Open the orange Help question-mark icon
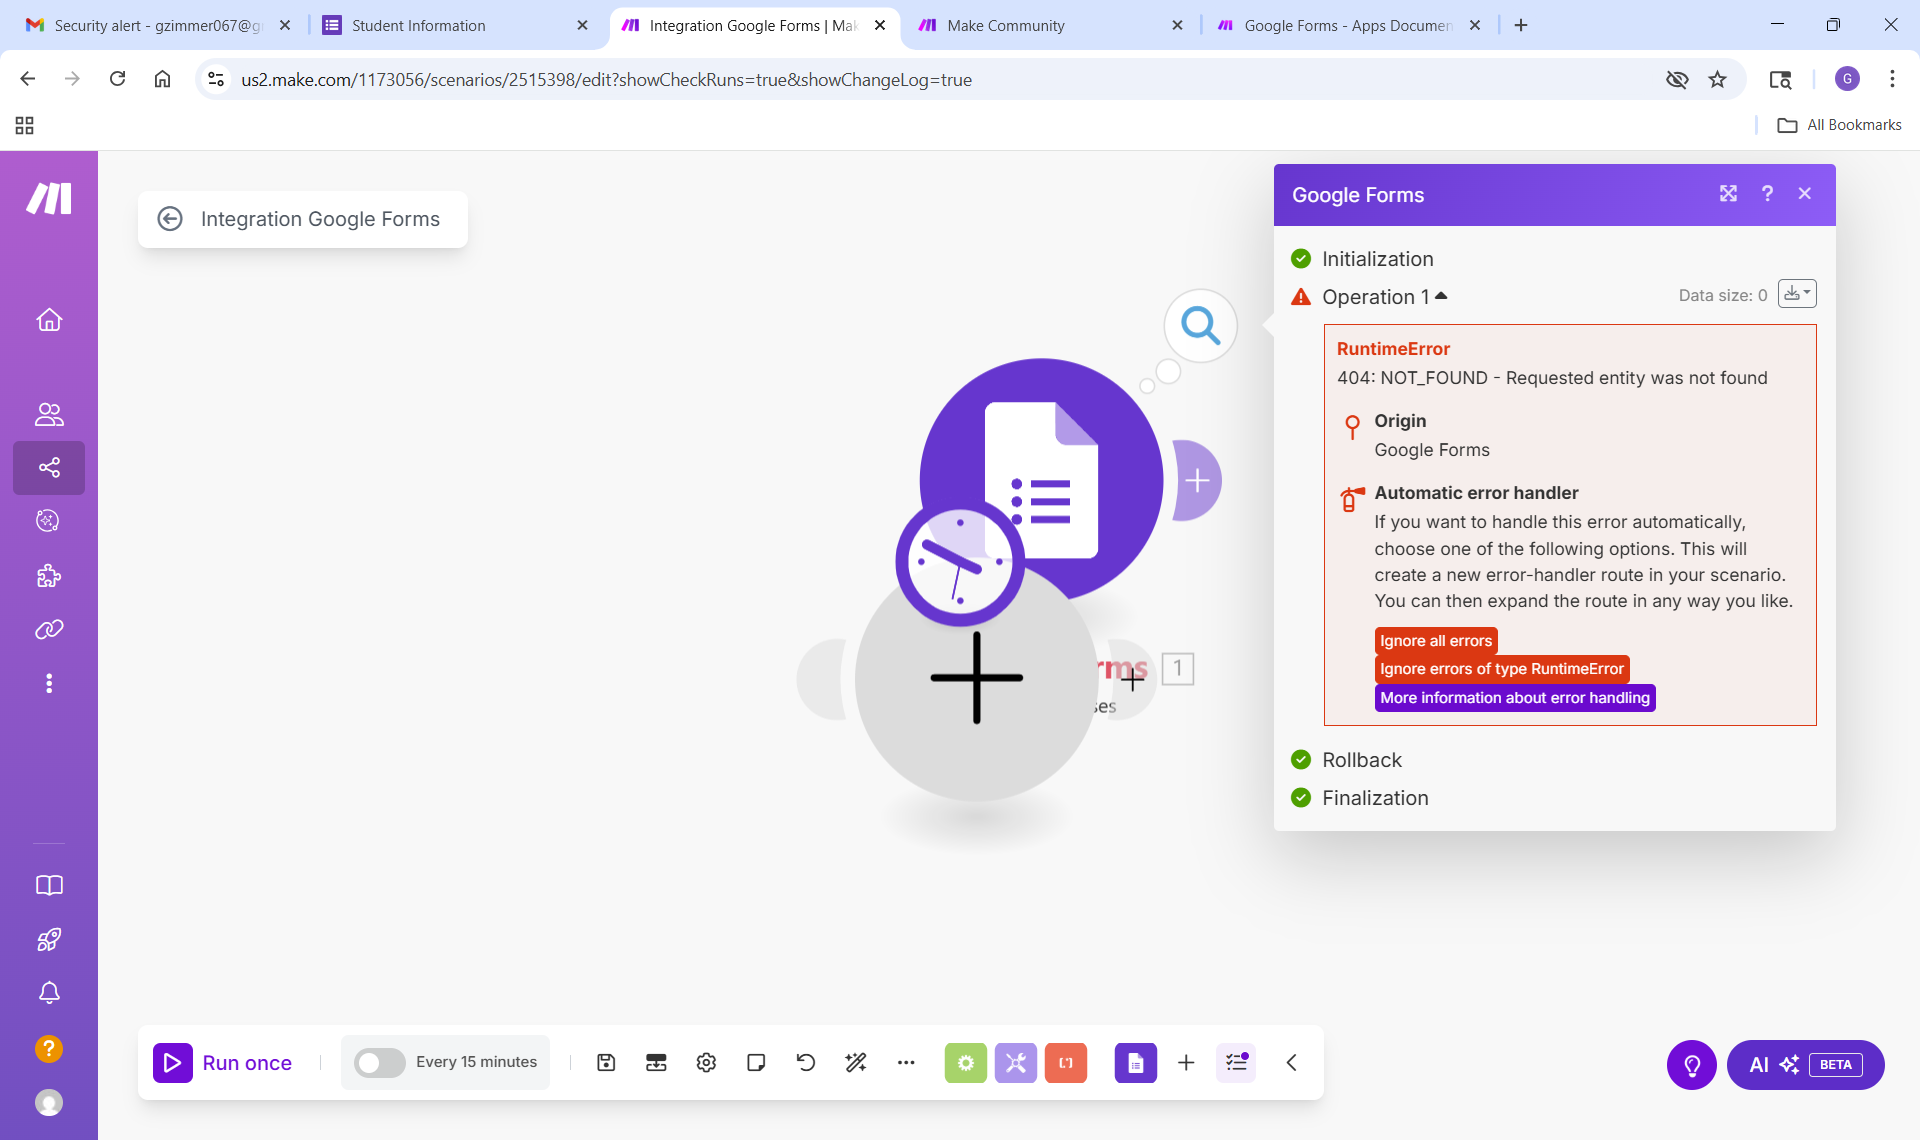This screenshot has width=1920, height=1140. [x=49, y=1048]
